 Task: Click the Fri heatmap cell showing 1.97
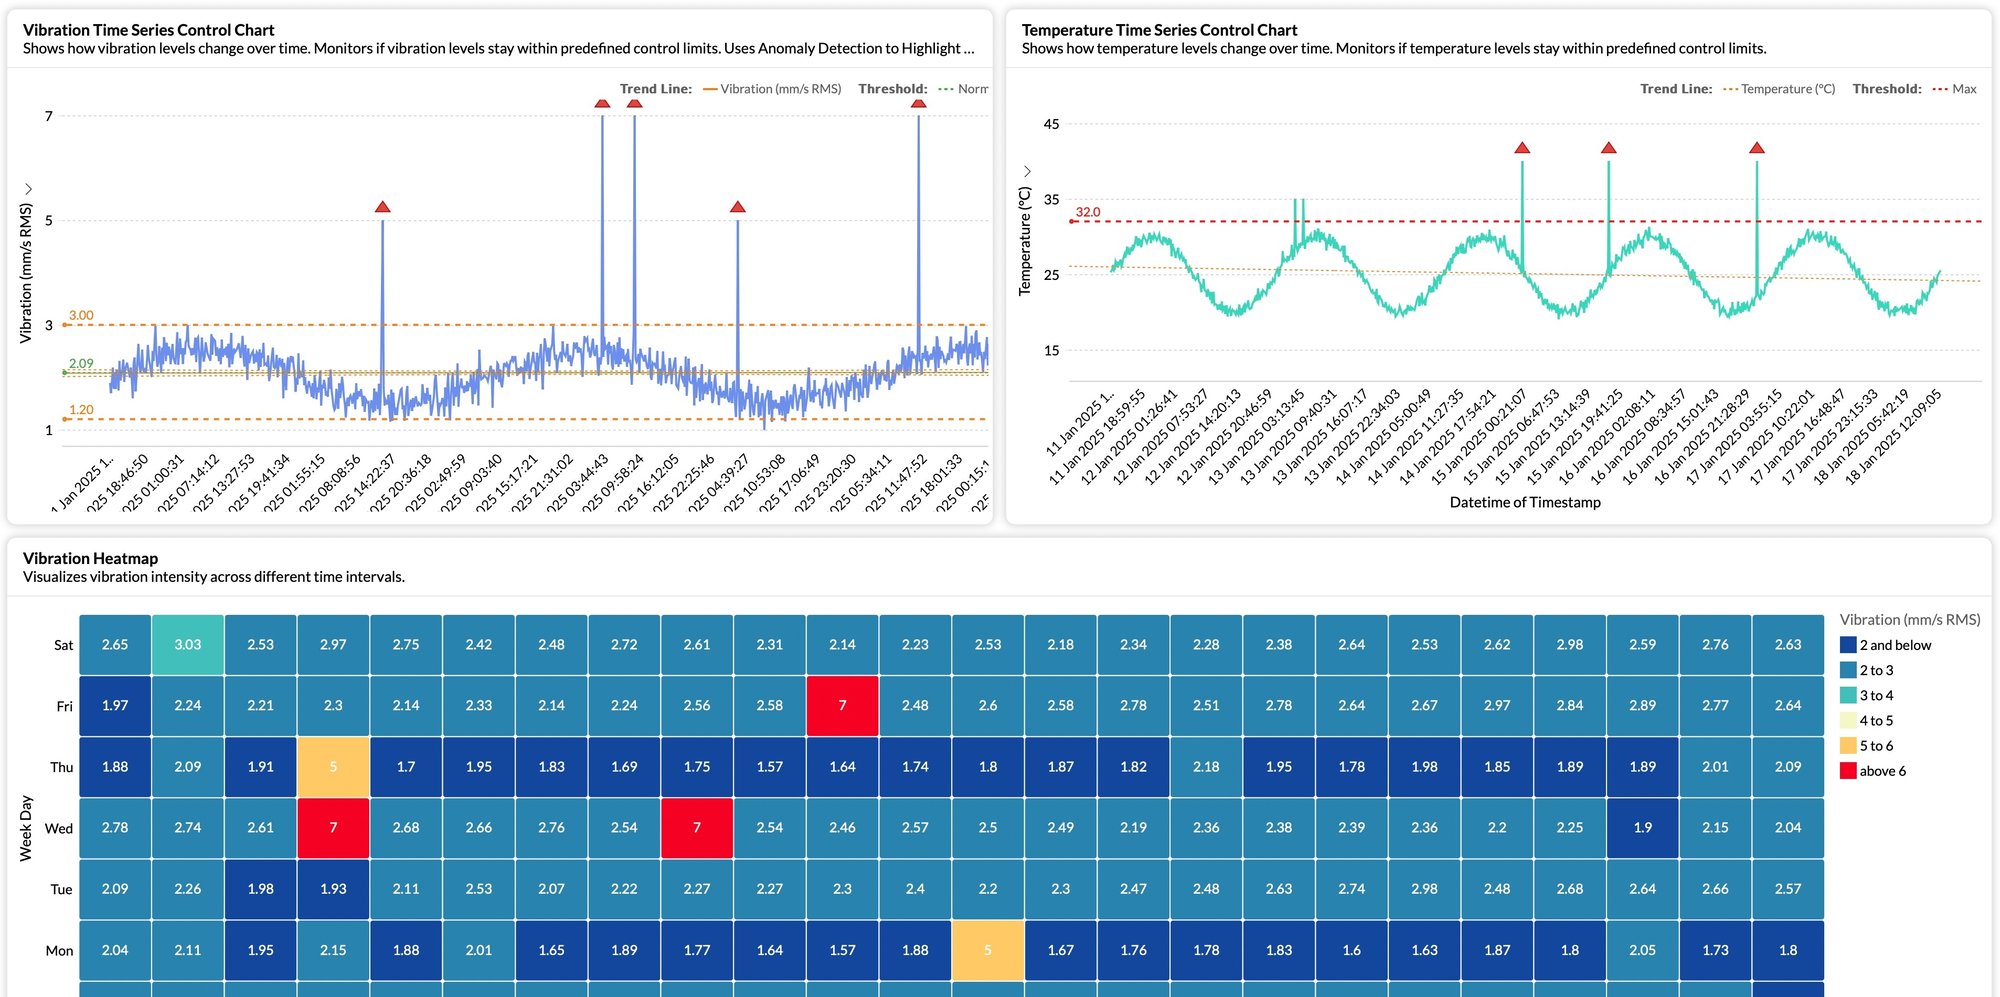tap(115, 706)
